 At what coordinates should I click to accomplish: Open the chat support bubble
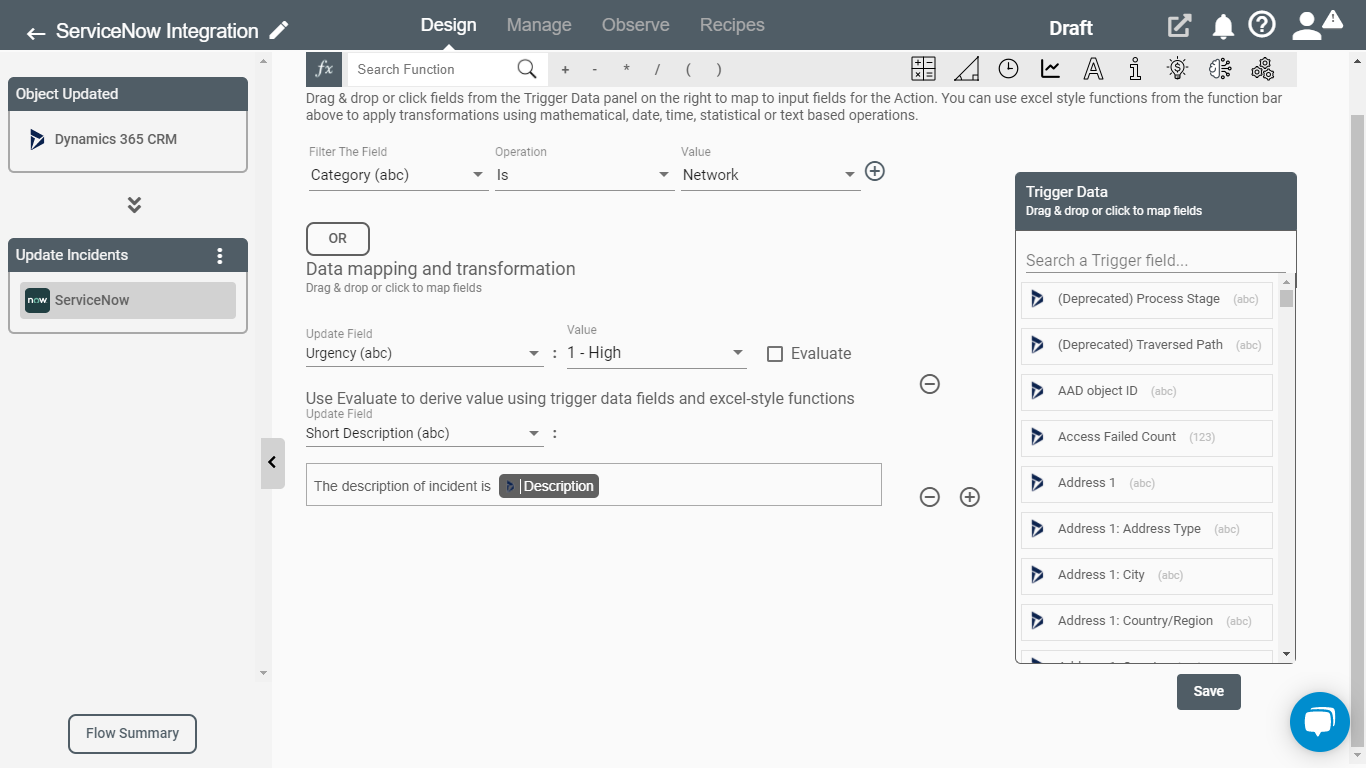(1320, 722)
